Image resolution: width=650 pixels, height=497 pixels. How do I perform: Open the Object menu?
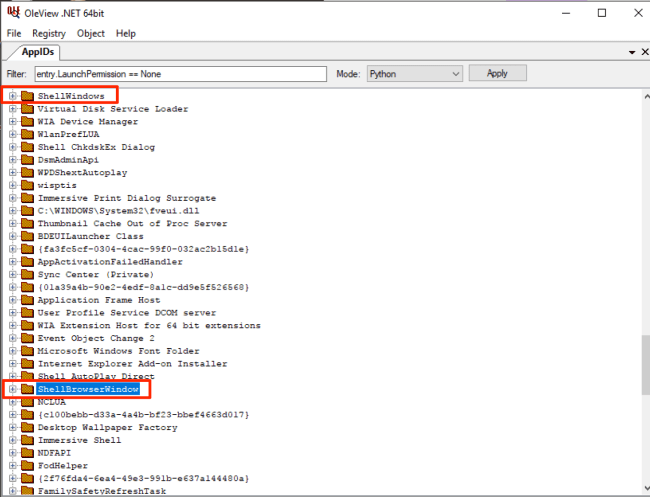pyautogui.click(x=90, y=33)
